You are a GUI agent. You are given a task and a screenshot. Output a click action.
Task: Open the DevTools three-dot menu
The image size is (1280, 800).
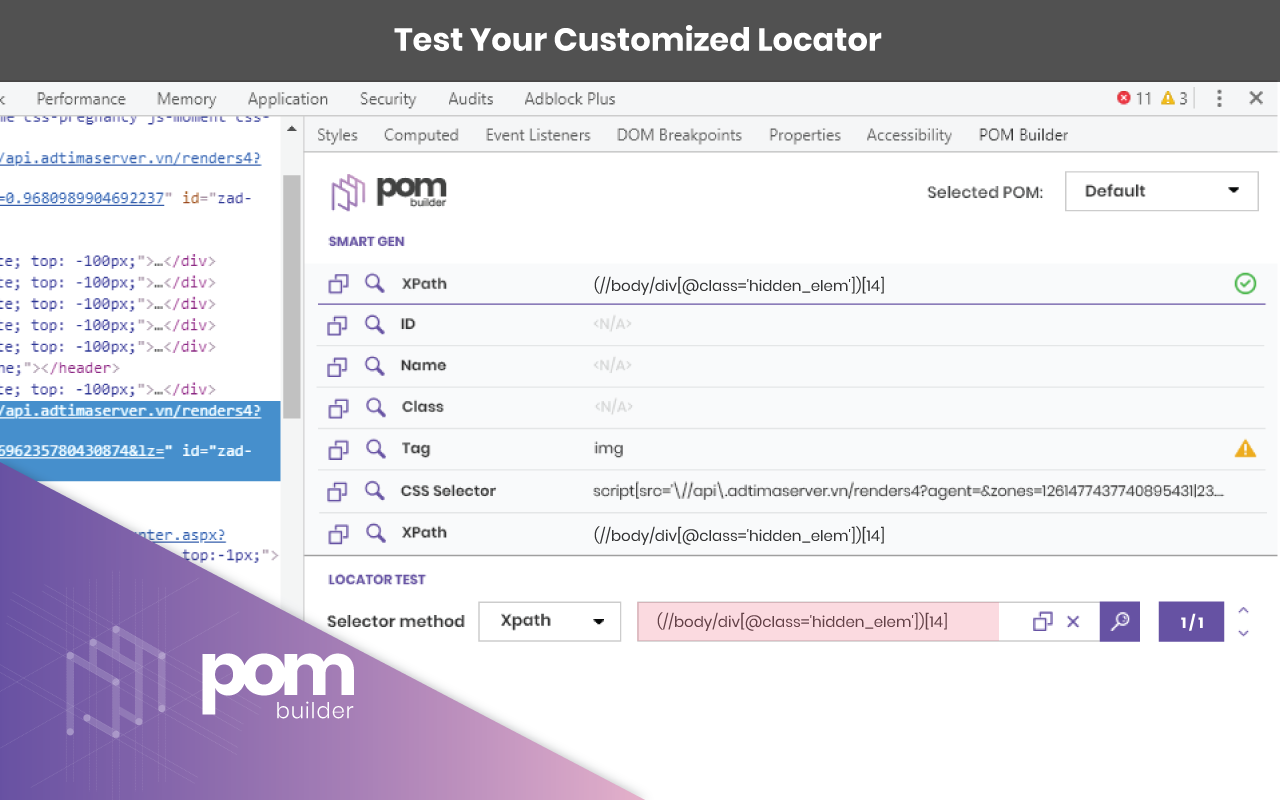(1218, 99)
